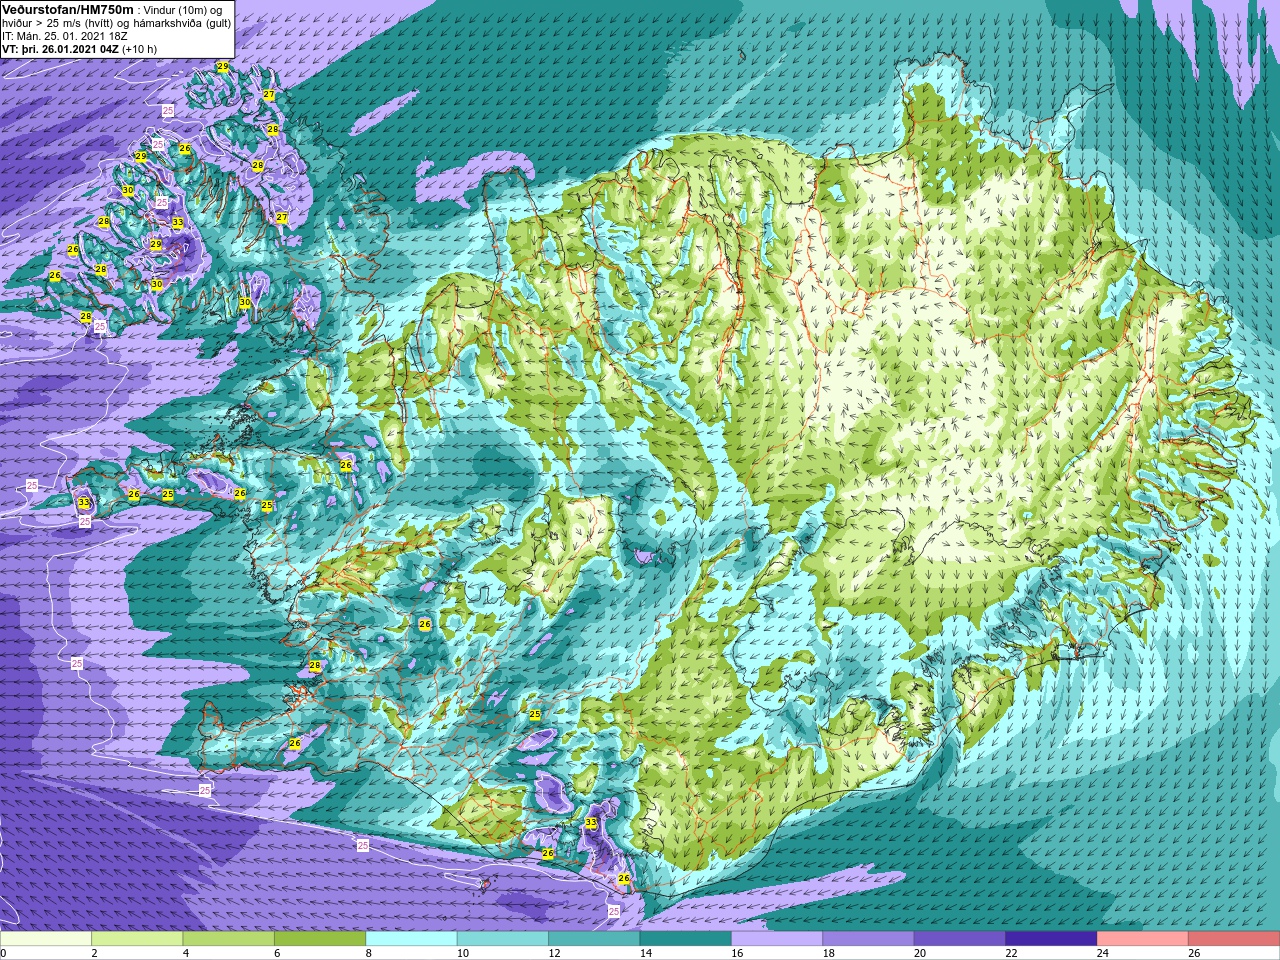Click the yellow 33 gust marker on the south coast
Screen dimensions: 1280x960
coord(591,823)
